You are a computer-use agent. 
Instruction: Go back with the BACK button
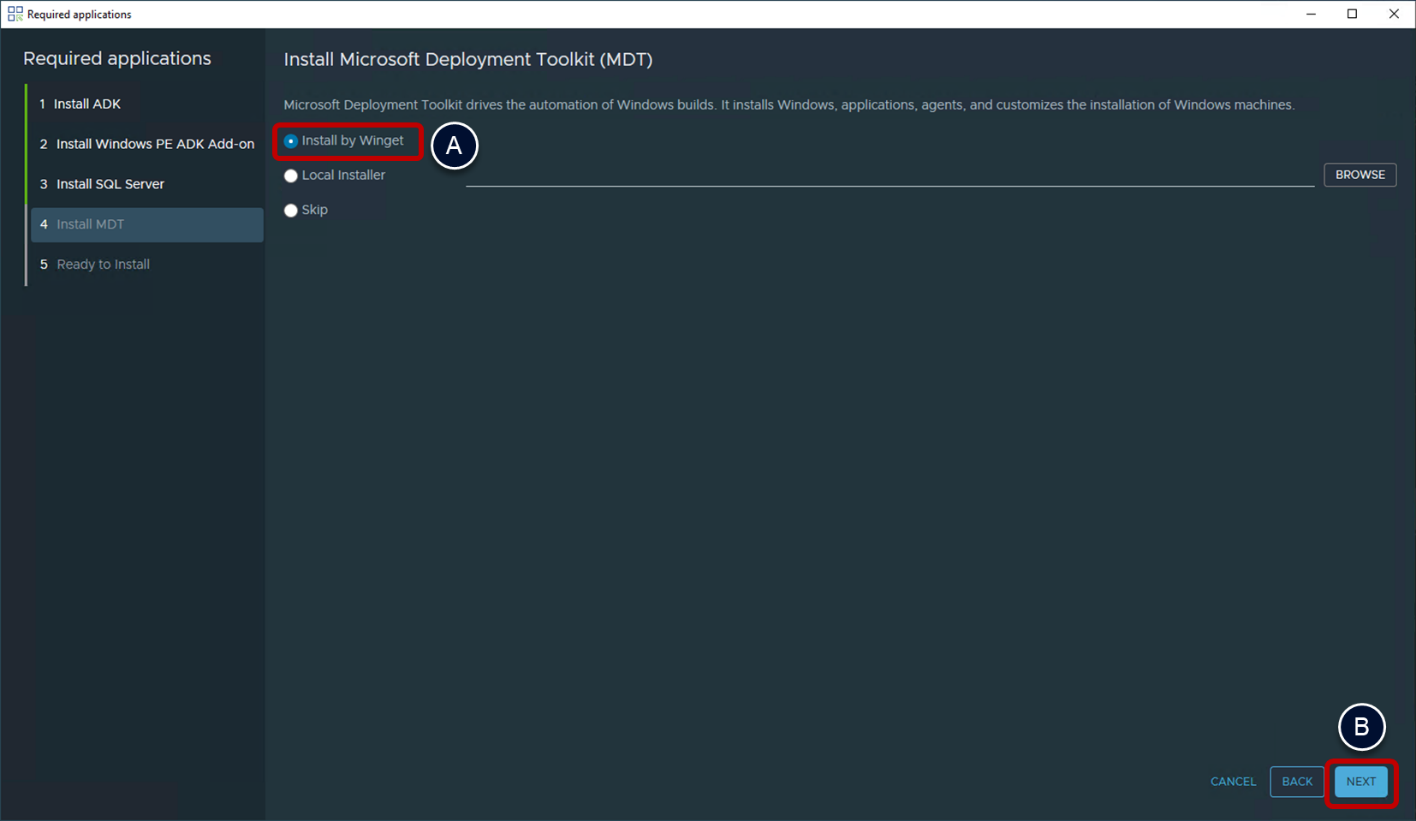point(1297,781)
